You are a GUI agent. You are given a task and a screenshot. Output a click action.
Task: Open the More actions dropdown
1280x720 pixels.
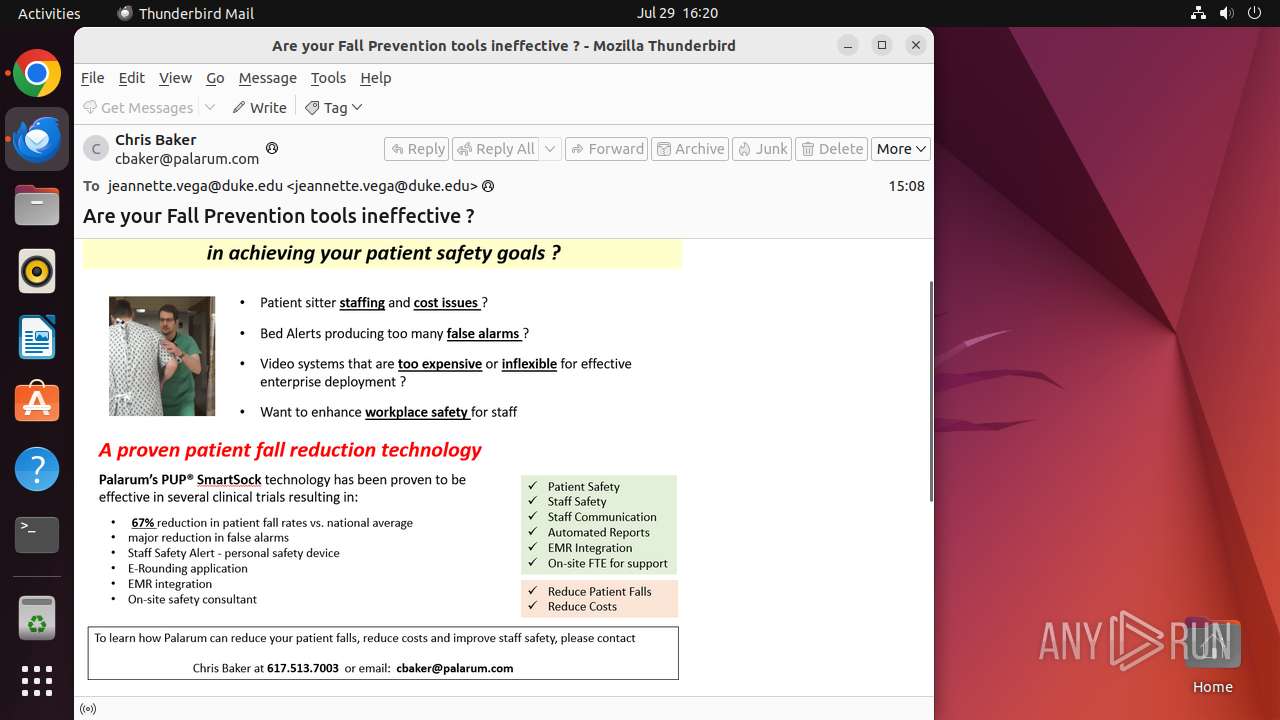(x=901, y=149)
